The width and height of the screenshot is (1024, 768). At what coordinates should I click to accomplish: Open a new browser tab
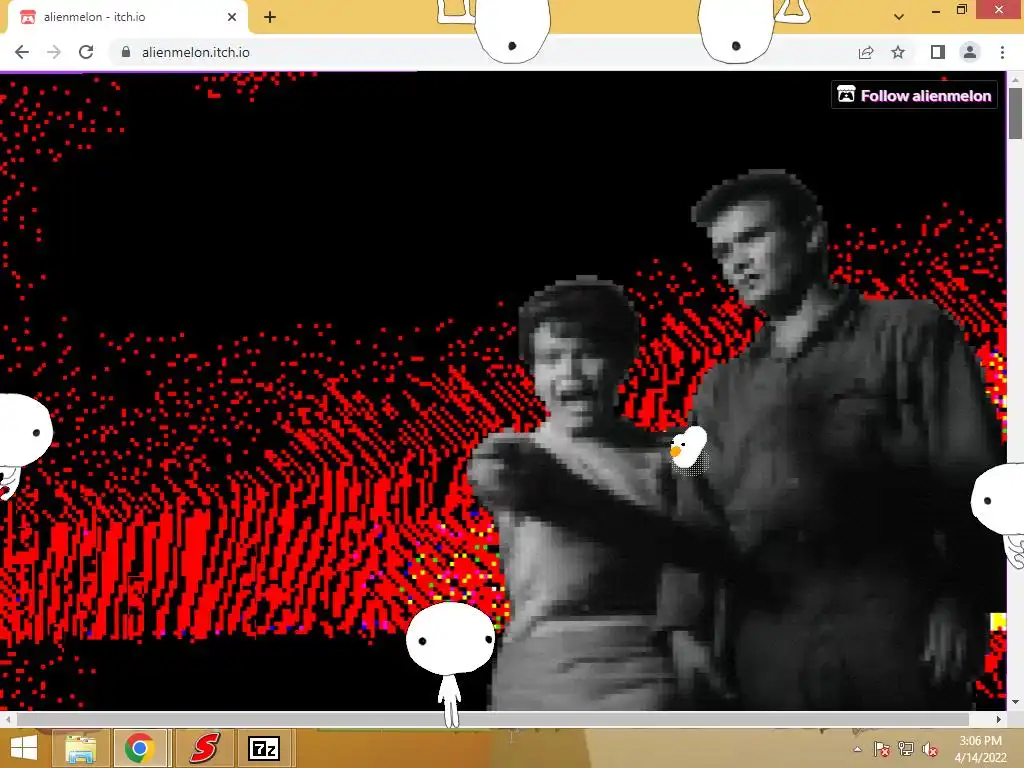(270, 17)
